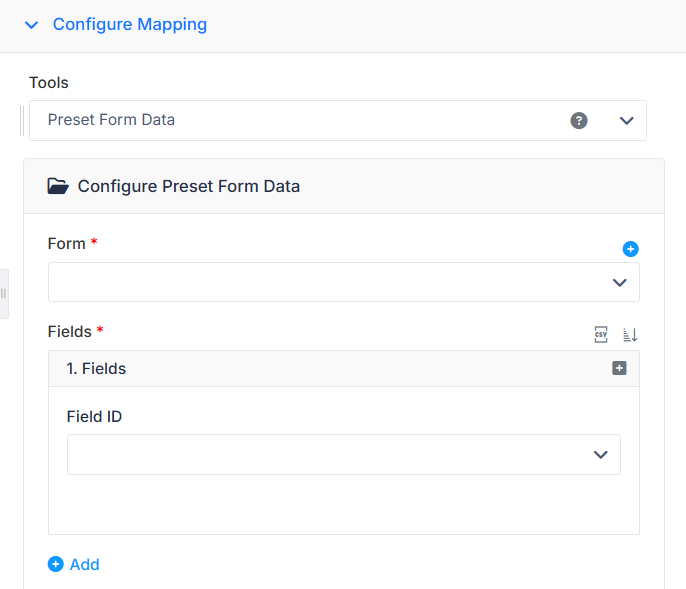The height and width of the screenshot is (589, 686).
Task: Click the Configure Preset Form Data panel title
Action: pos(189,186)
